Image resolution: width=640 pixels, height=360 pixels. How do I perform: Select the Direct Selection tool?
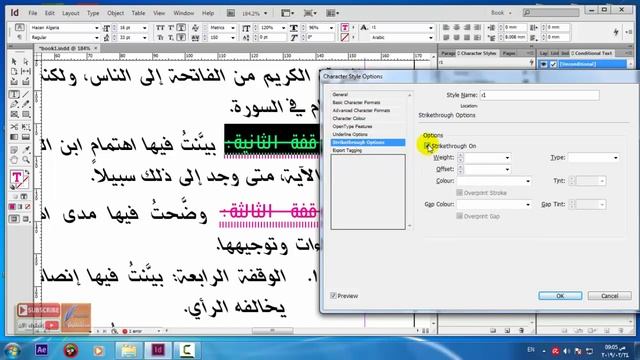(26, 62)
